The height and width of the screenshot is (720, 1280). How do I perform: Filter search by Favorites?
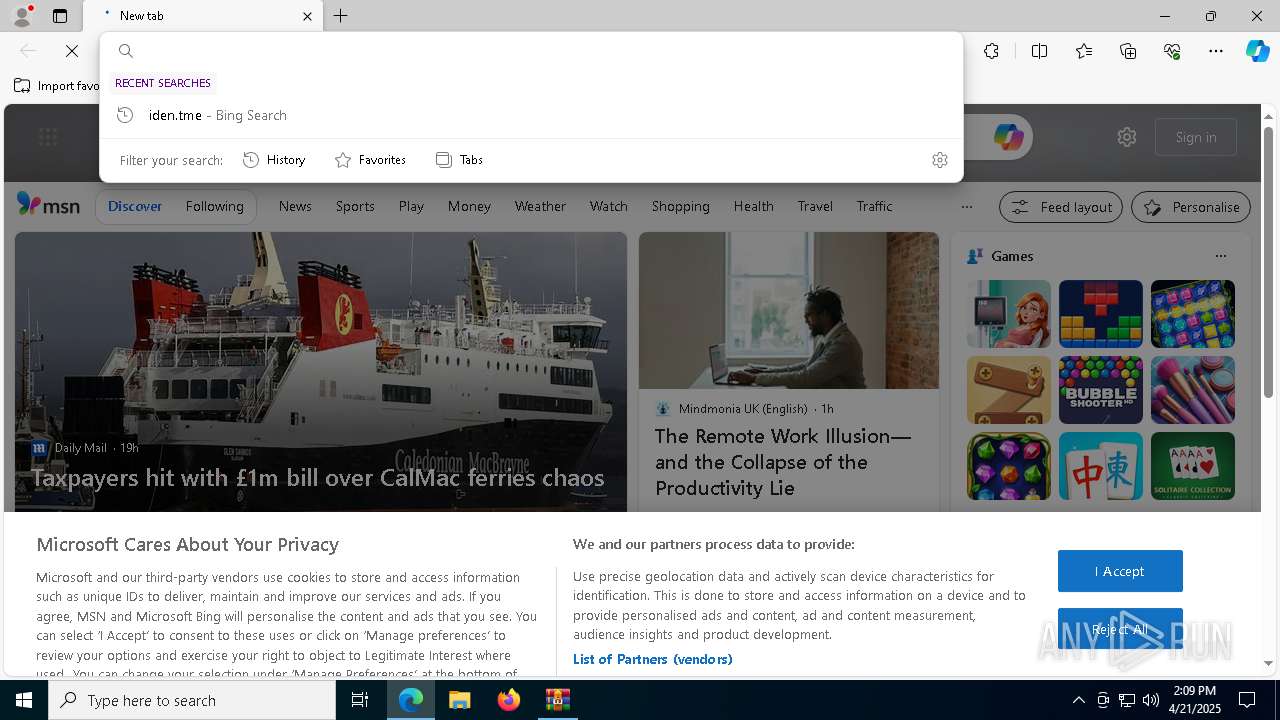[x=370, y=160]
